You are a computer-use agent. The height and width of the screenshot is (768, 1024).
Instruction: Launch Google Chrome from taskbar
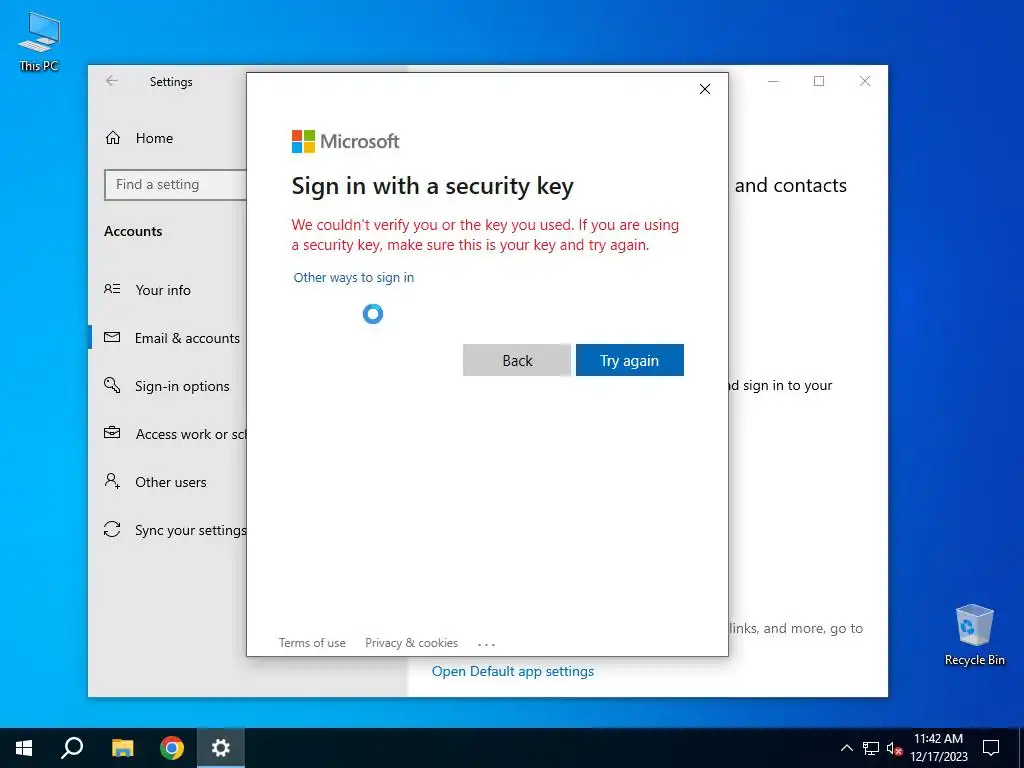(x=172, y=748)
